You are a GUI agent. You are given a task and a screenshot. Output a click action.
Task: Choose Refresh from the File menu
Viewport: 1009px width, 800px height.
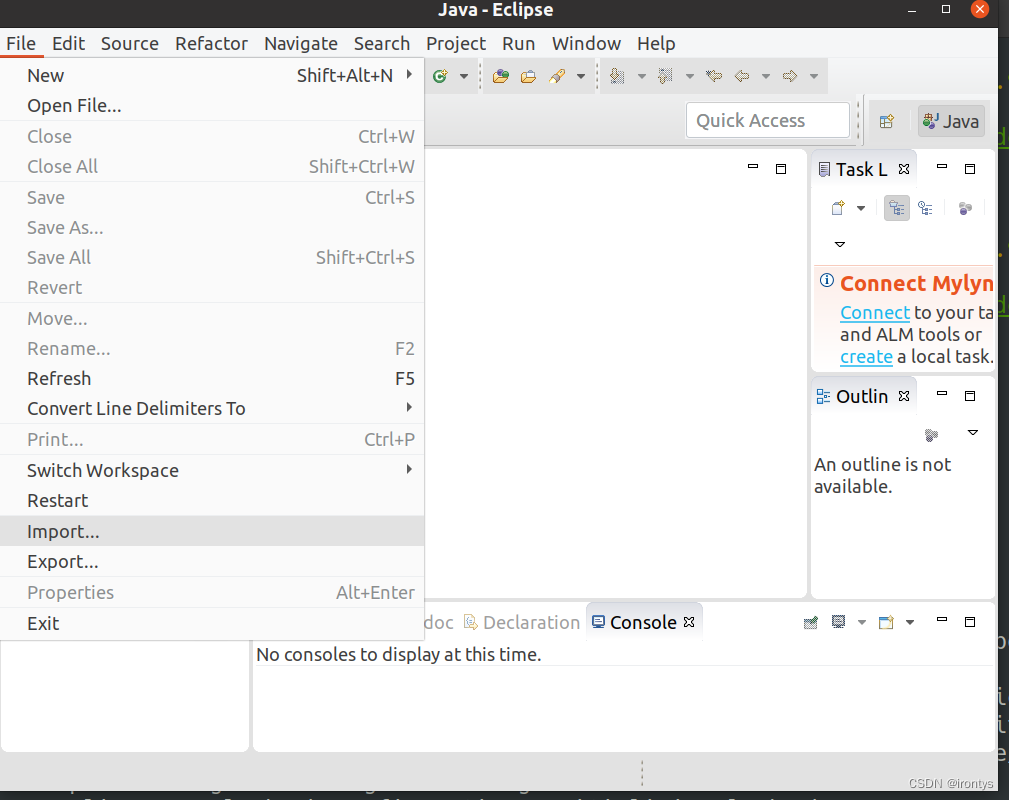pos(212,378)
